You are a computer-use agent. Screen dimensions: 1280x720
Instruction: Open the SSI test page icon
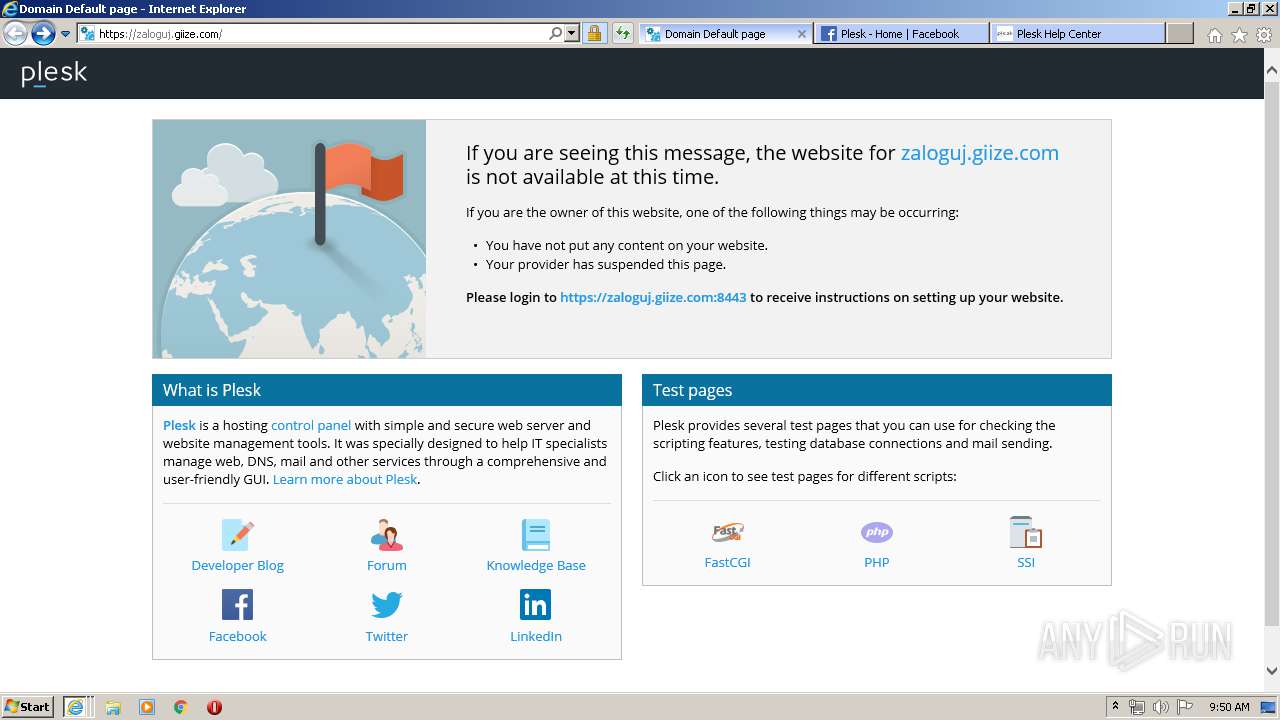(x=1026, y=532)
